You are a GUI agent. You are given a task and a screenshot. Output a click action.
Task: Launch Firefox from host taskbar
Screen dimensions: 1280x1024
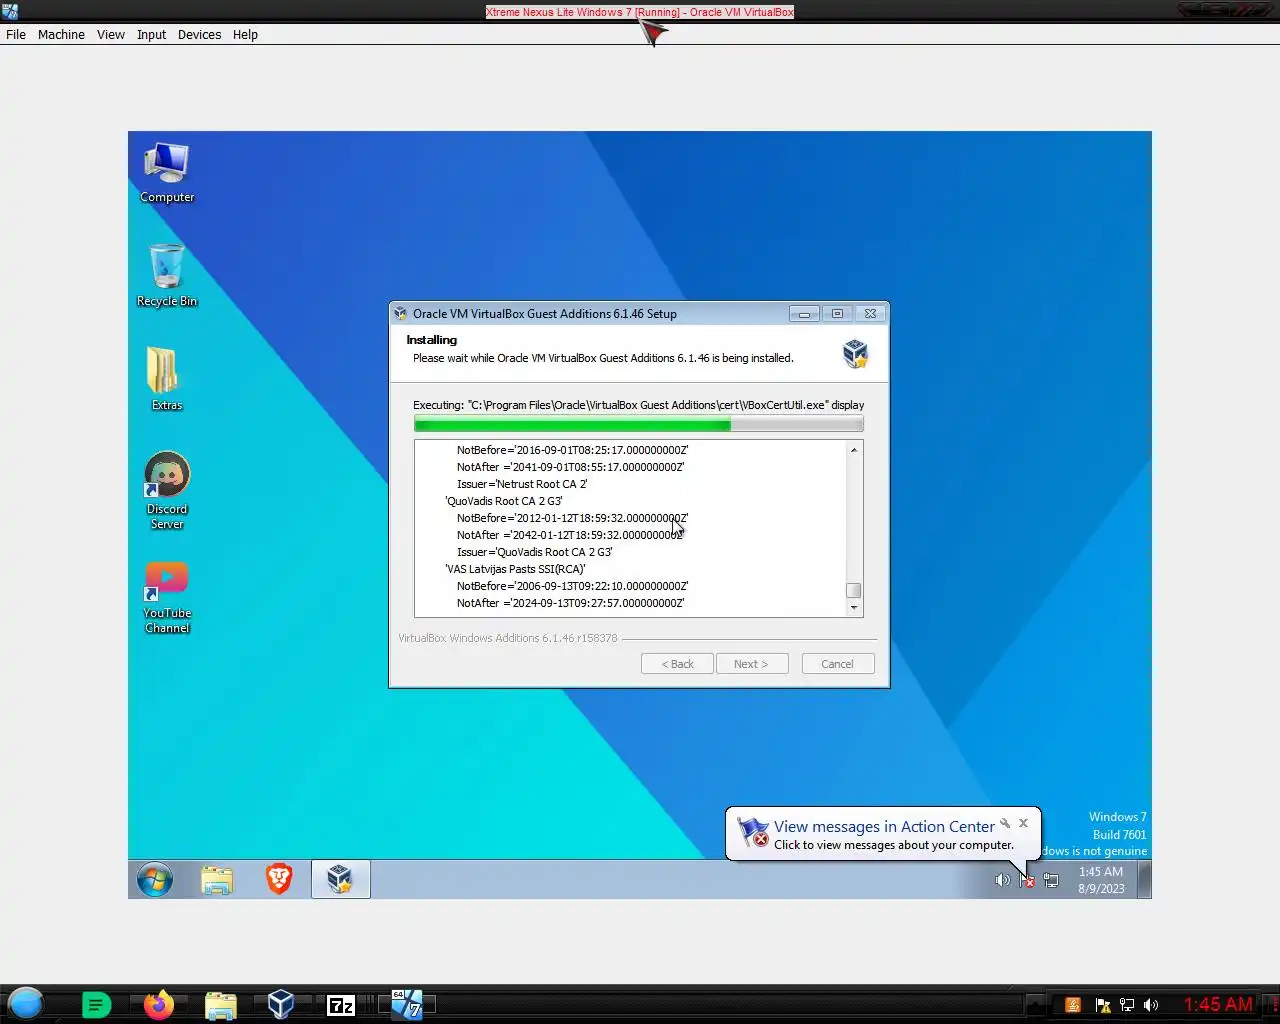[x=158, y=1004]
